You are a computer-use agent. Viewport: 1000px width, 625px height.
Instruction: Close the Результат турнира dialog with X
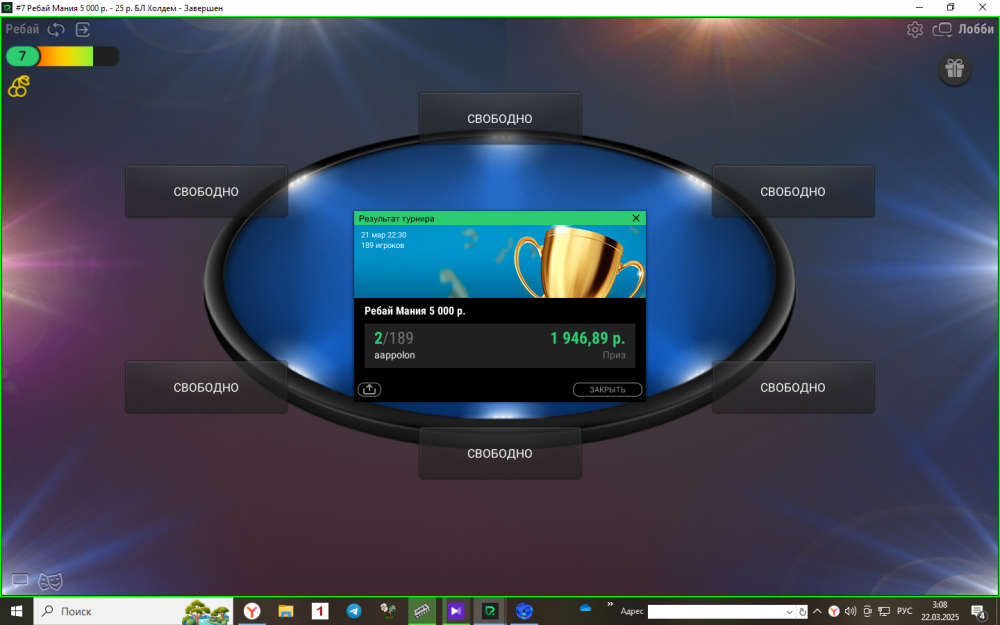pyautogui.click(x=636, y=217)
